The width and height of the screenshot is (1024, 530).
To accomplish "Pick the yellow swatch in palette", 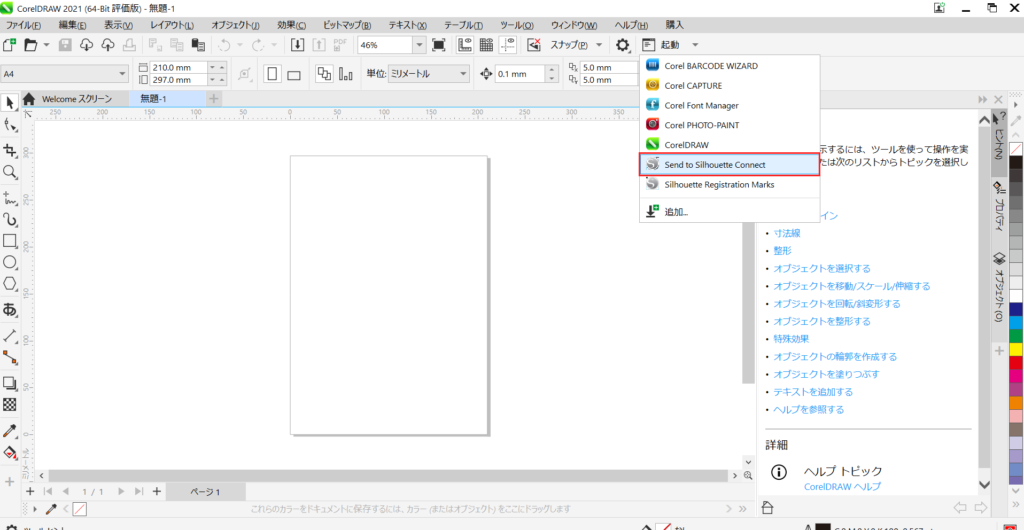I will 1016,349.
